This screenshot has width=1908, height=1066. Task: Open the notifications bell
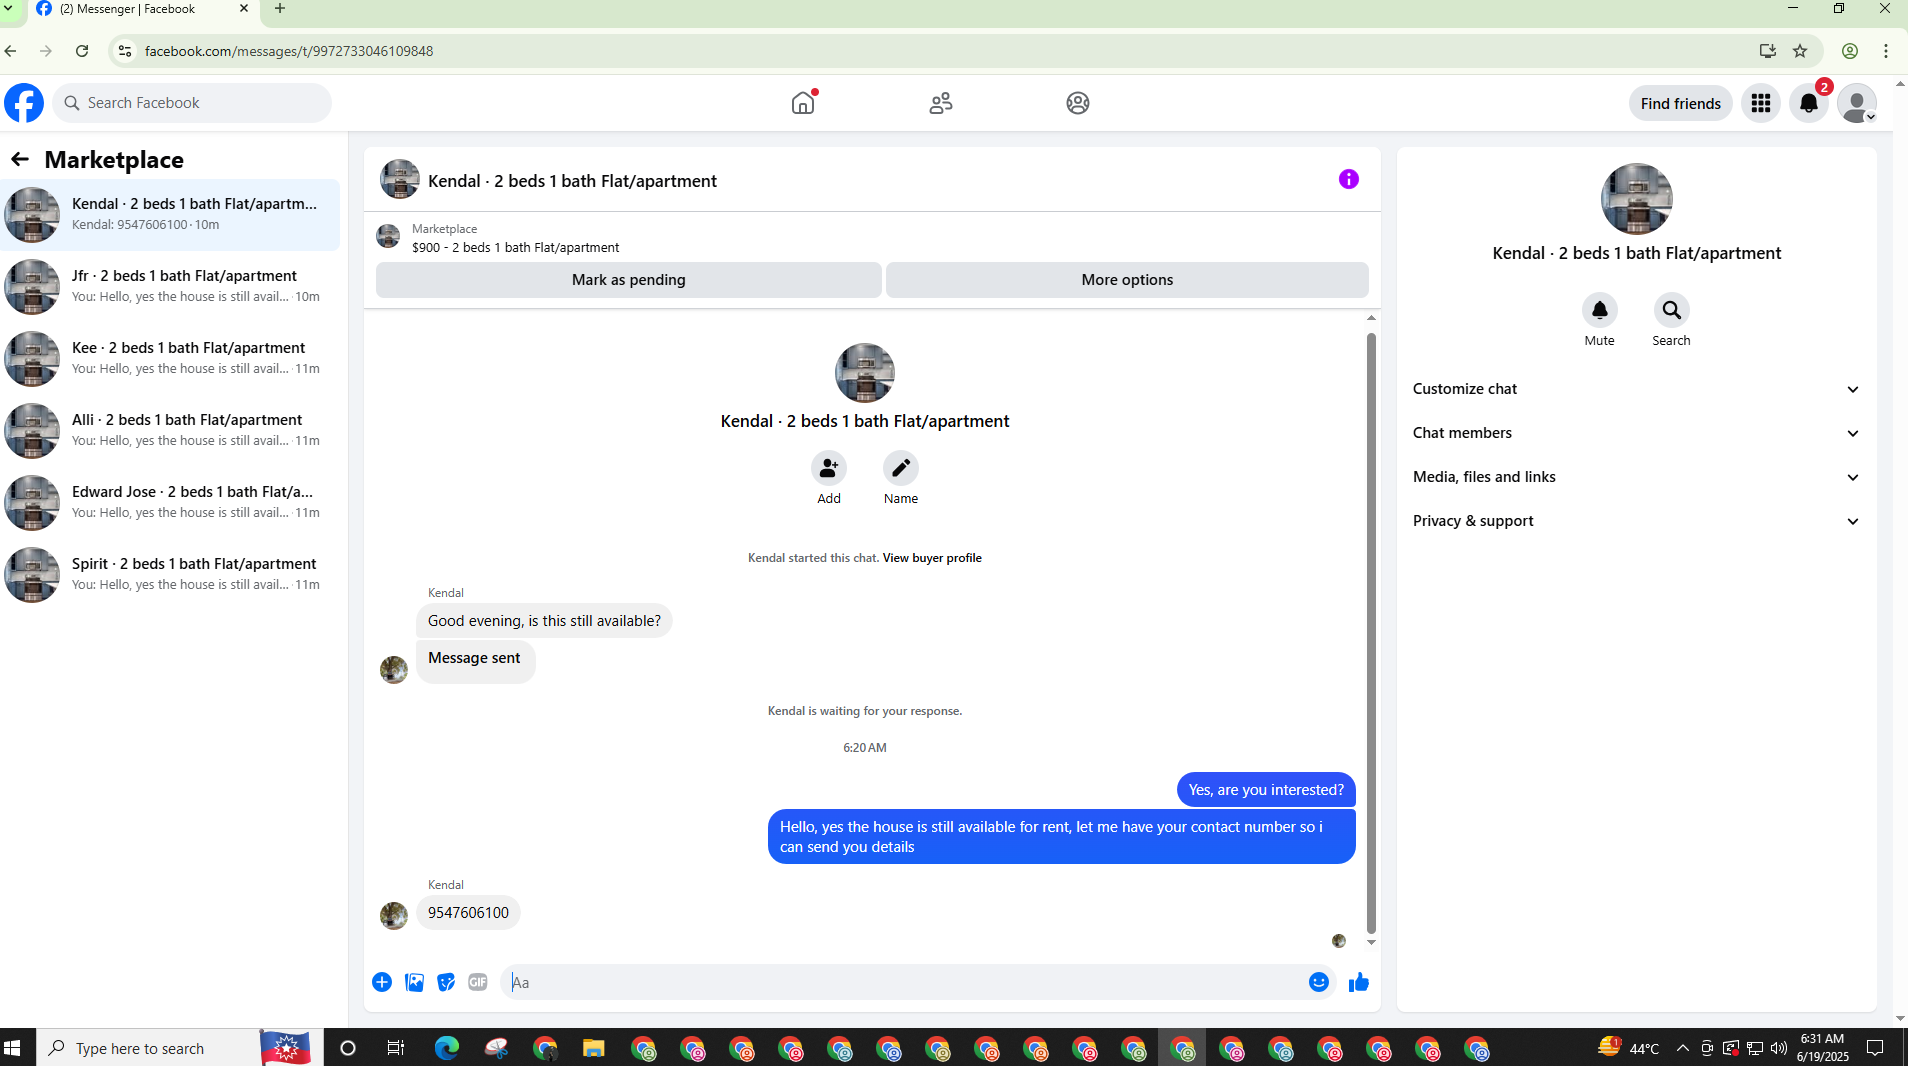pyautogui.click(x=1809, y=103)
